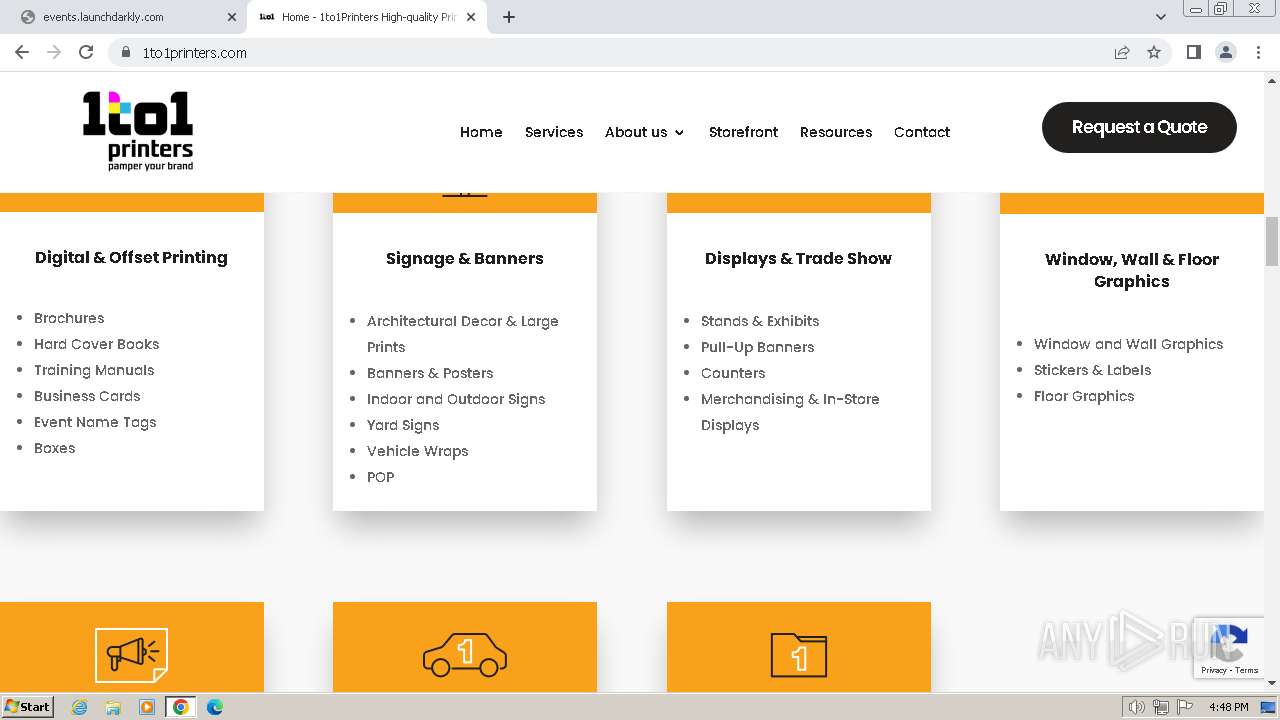Click Digital & Offset Printing heading
1280x720 pixels.
click(x=131, y=257)
